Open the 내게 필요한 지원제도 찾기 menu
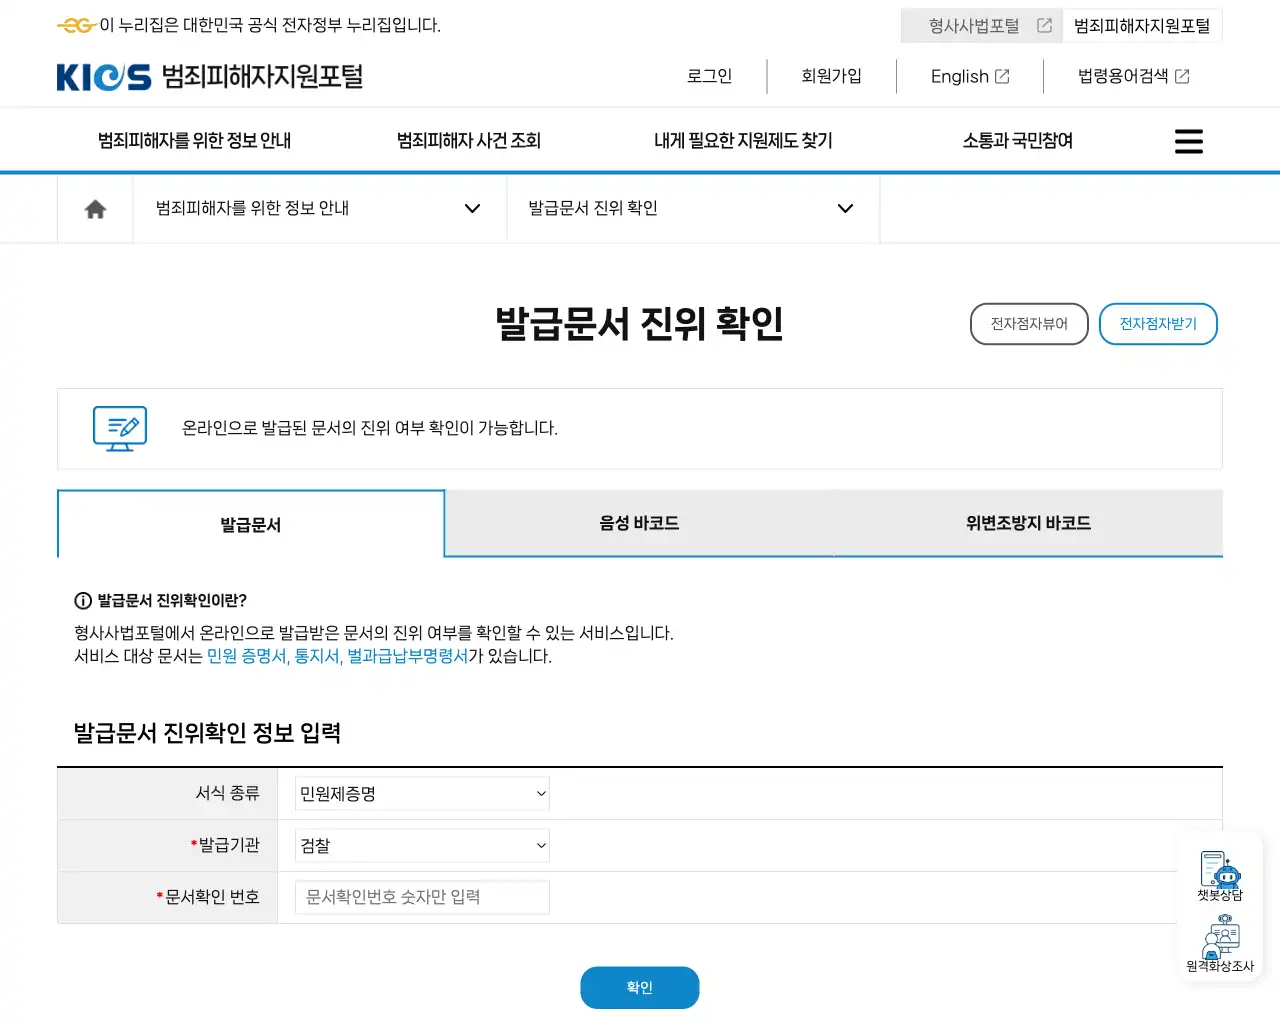The width and height of the screenshot is (1280, 1024). coord(743,141)
